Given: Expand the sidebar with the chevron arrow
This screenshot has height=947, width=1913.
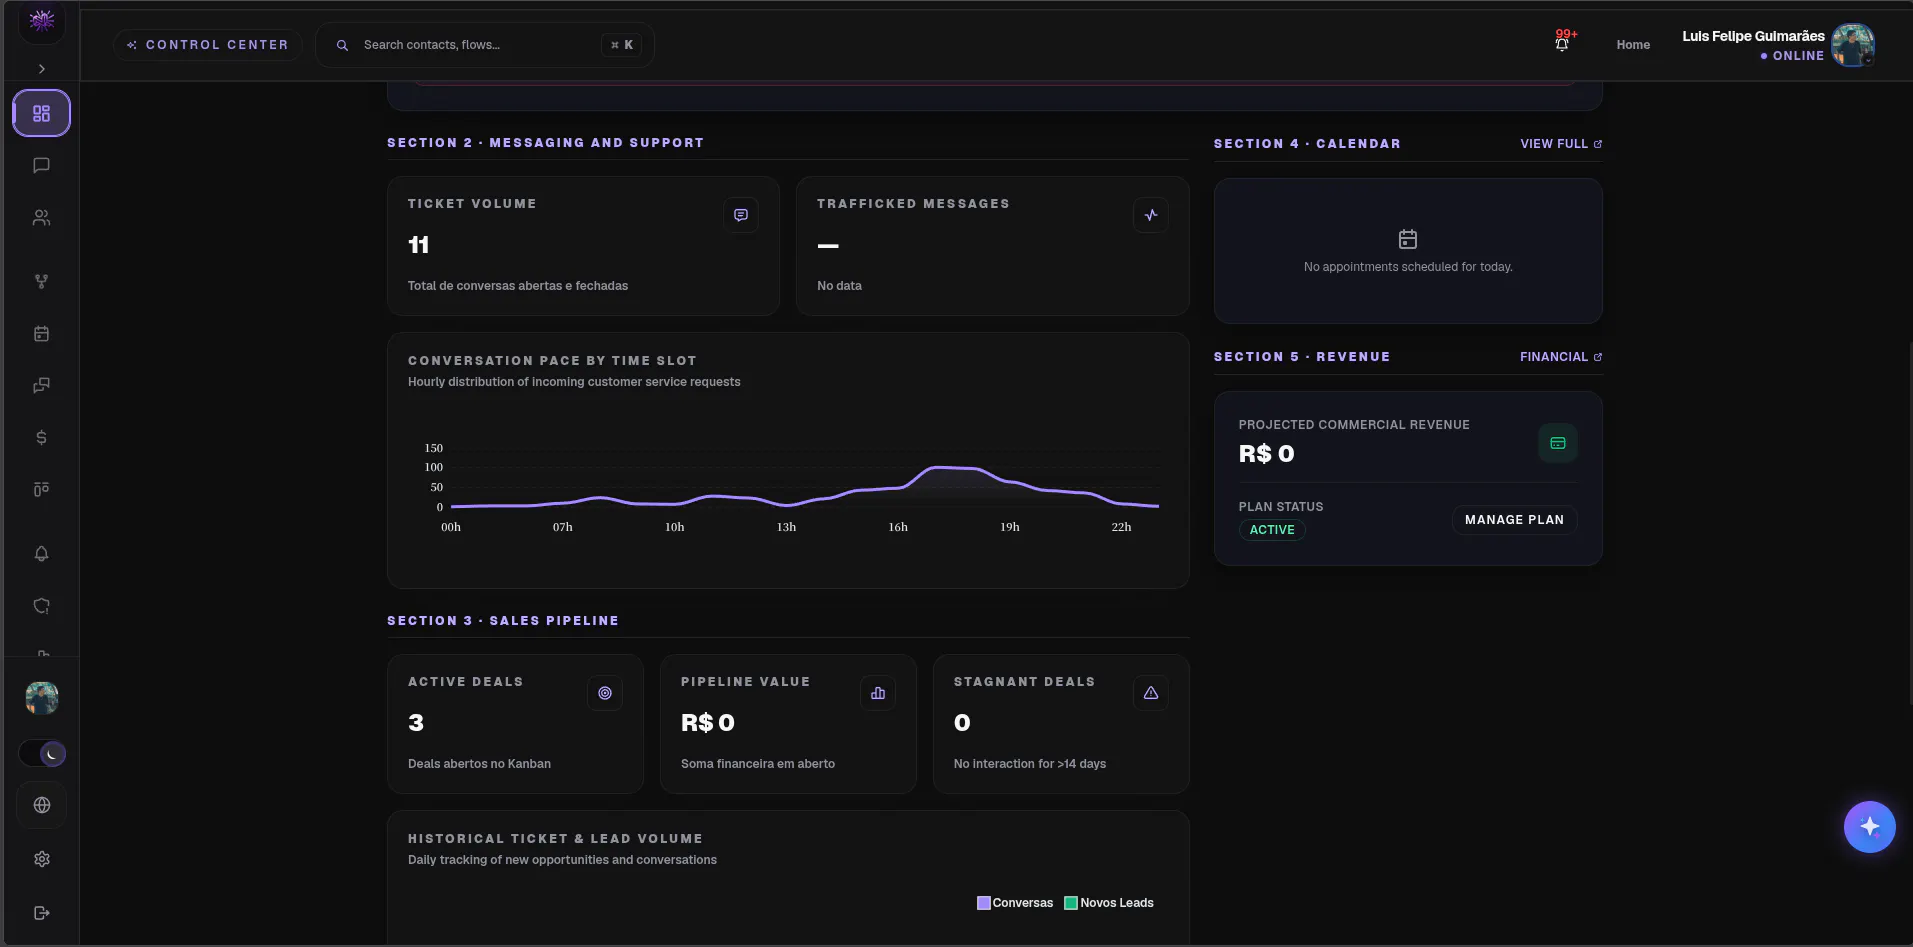Looking at the screenshot, I should (42, 69).
